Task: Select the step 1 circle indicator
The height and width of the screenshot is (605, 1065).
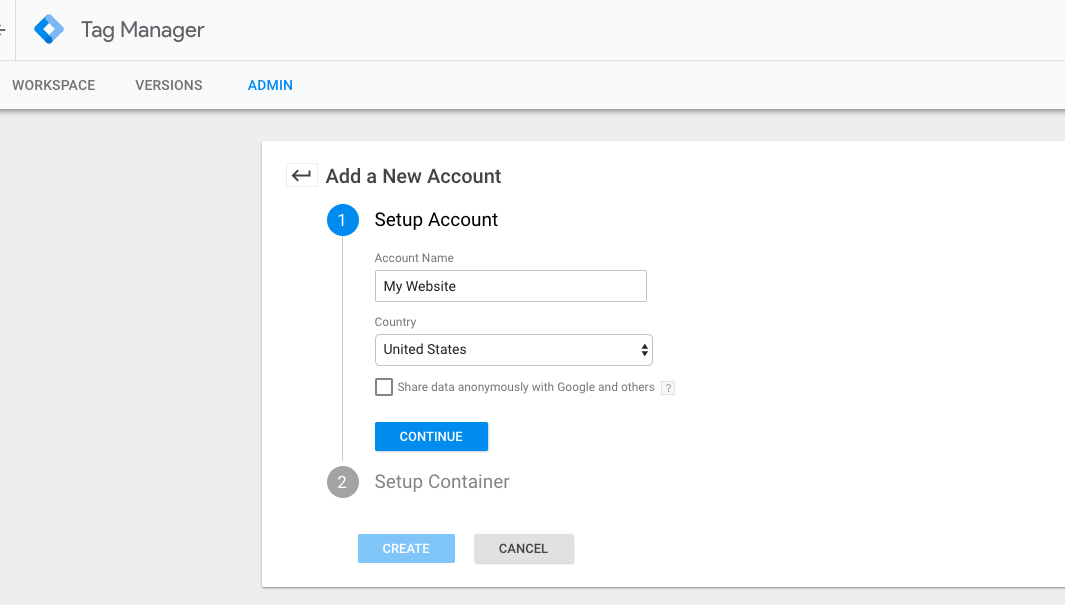Action: coord(342,220)
